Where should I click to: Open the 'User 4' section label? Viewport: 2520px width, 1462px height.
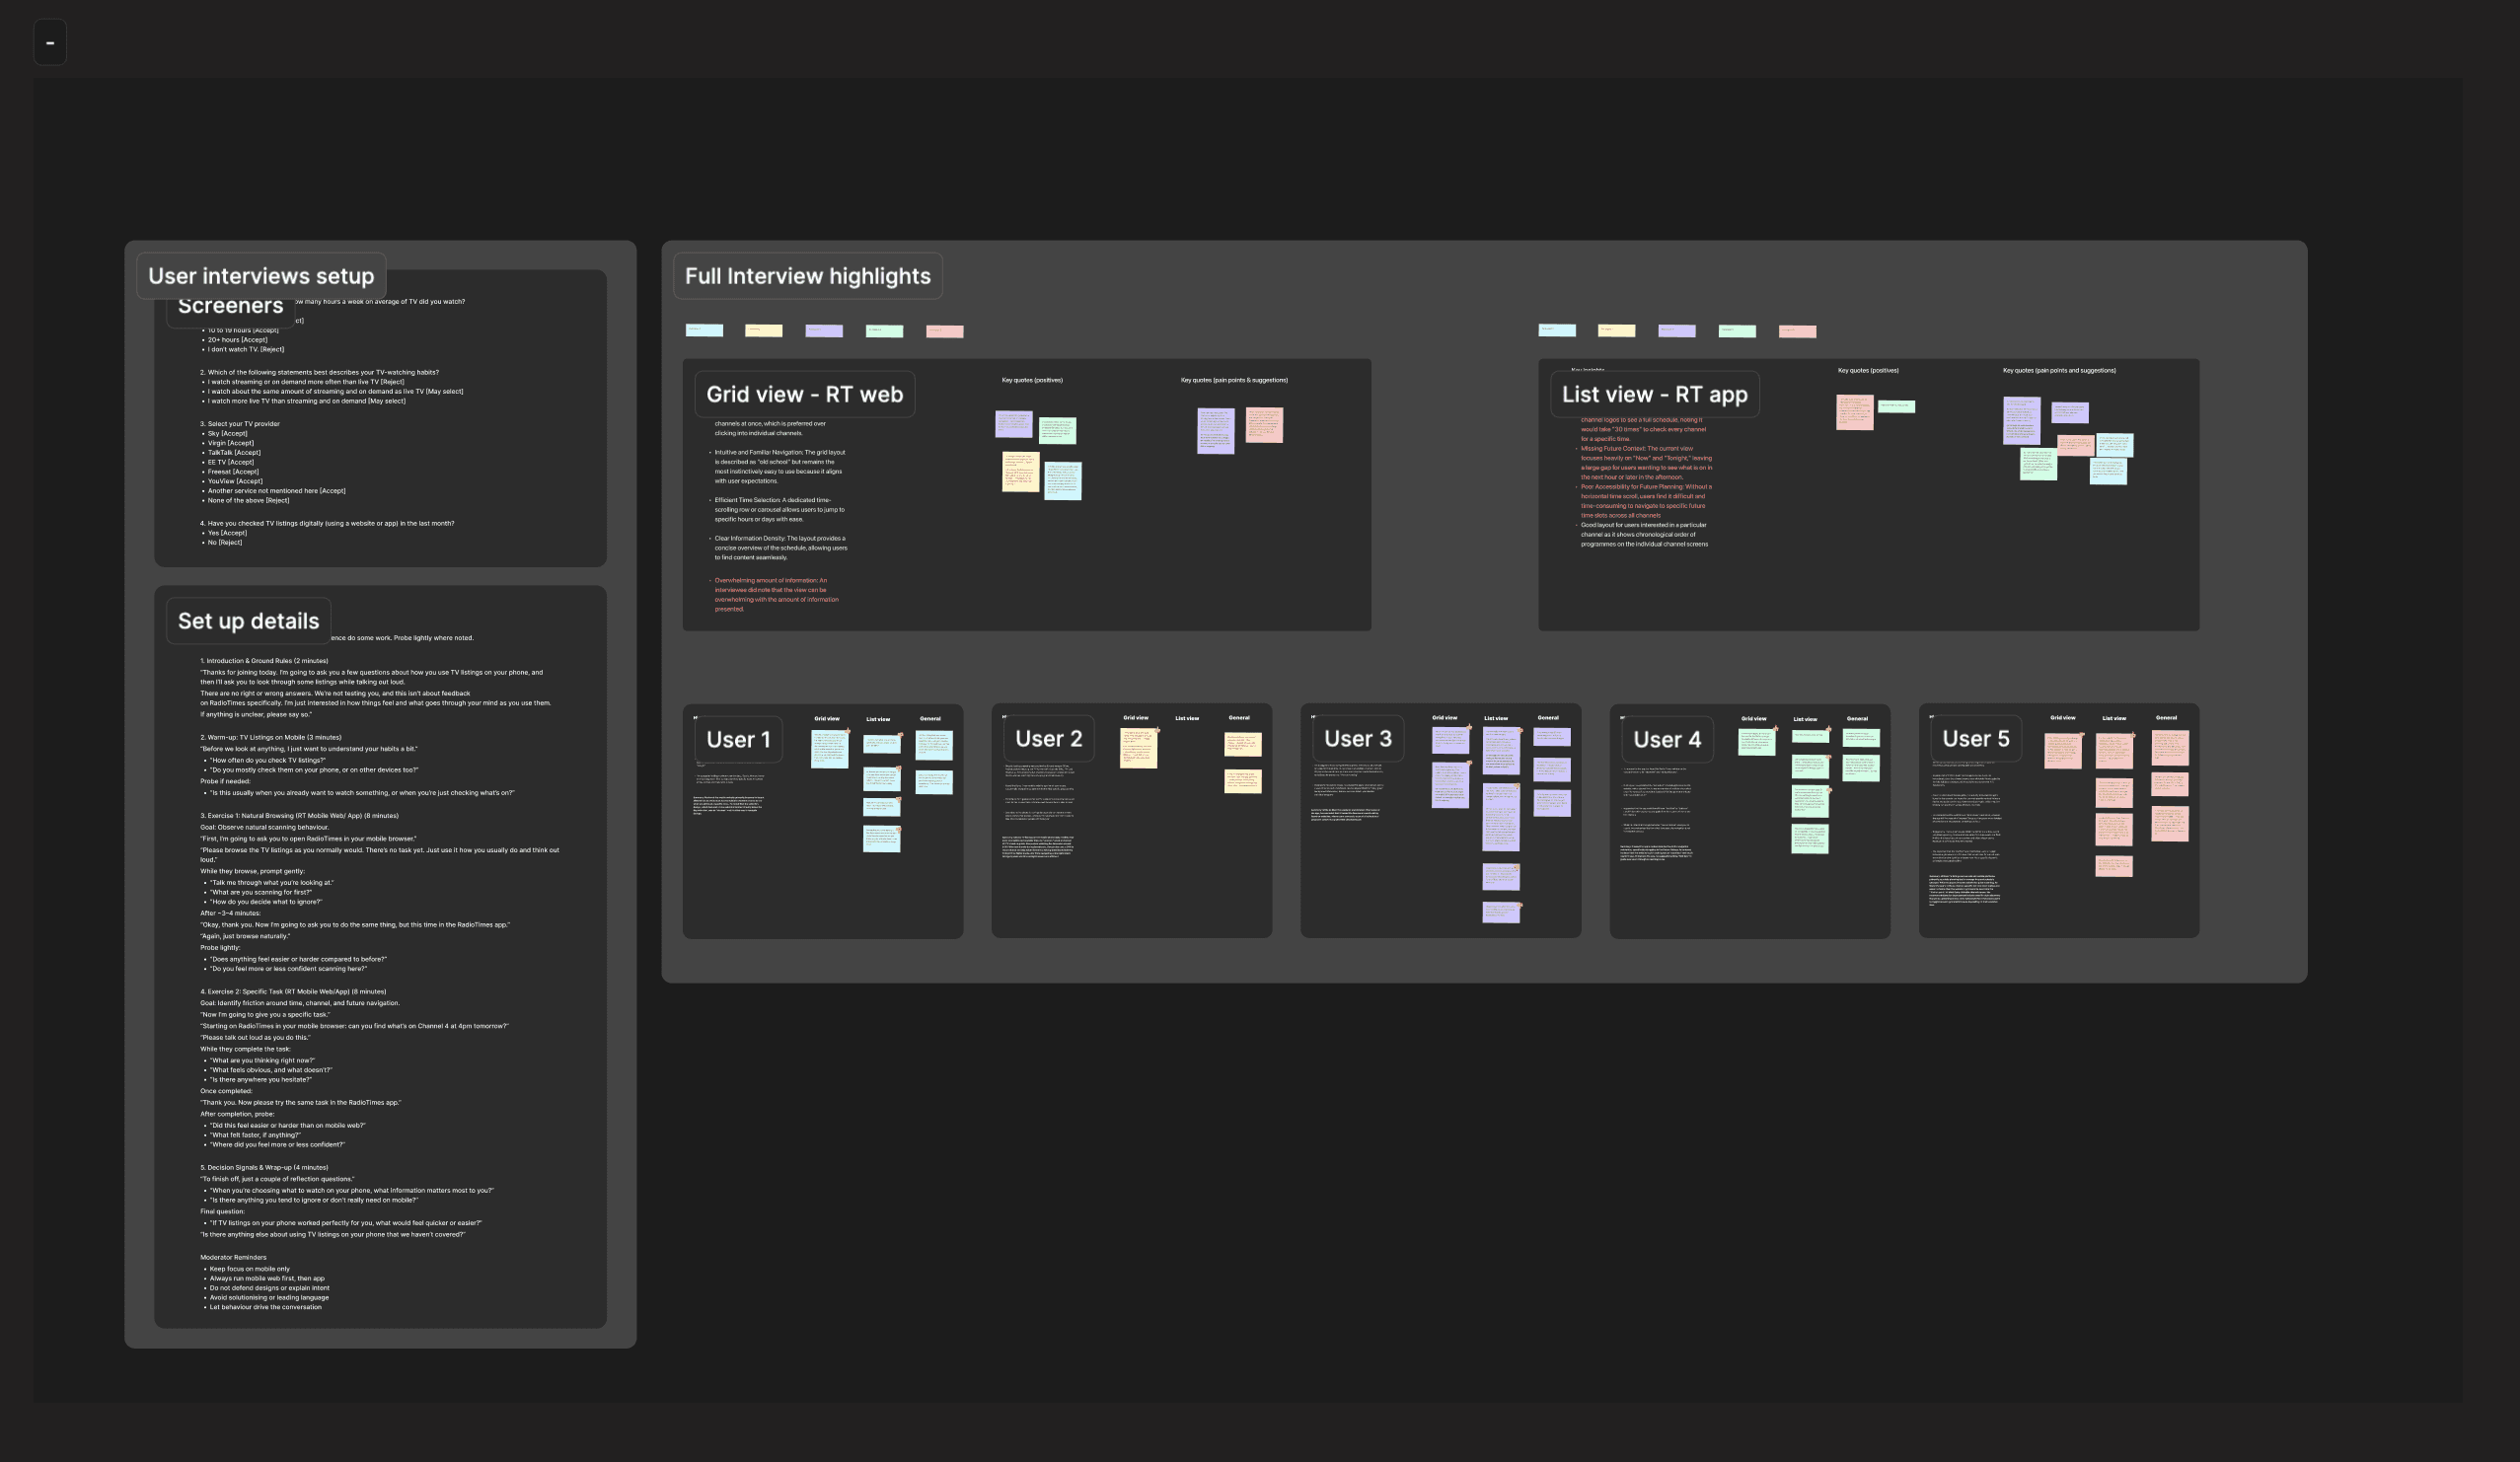point(1666,740)
